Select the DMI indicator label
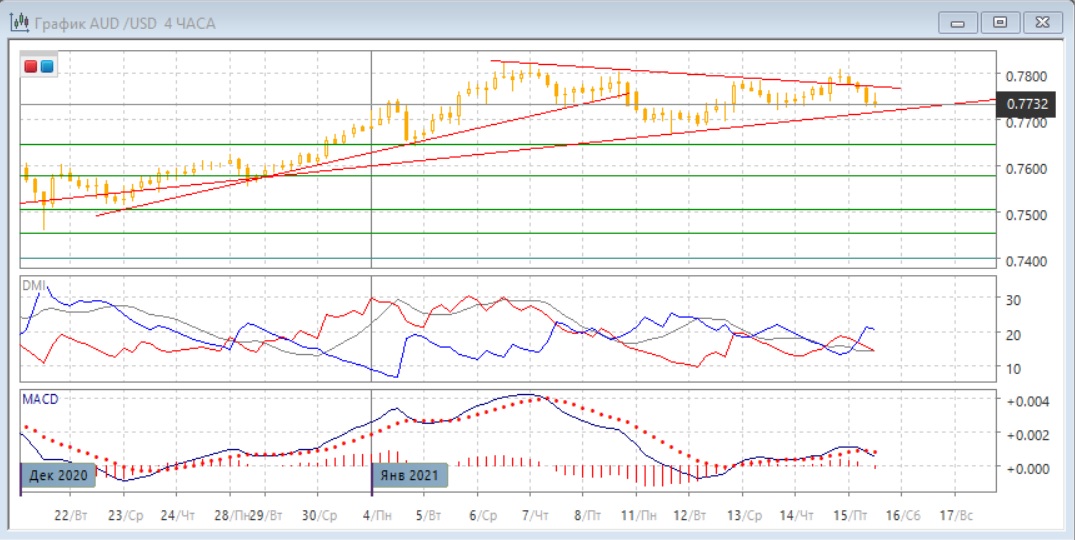The image size is (1075, 540). click(33, 285)
